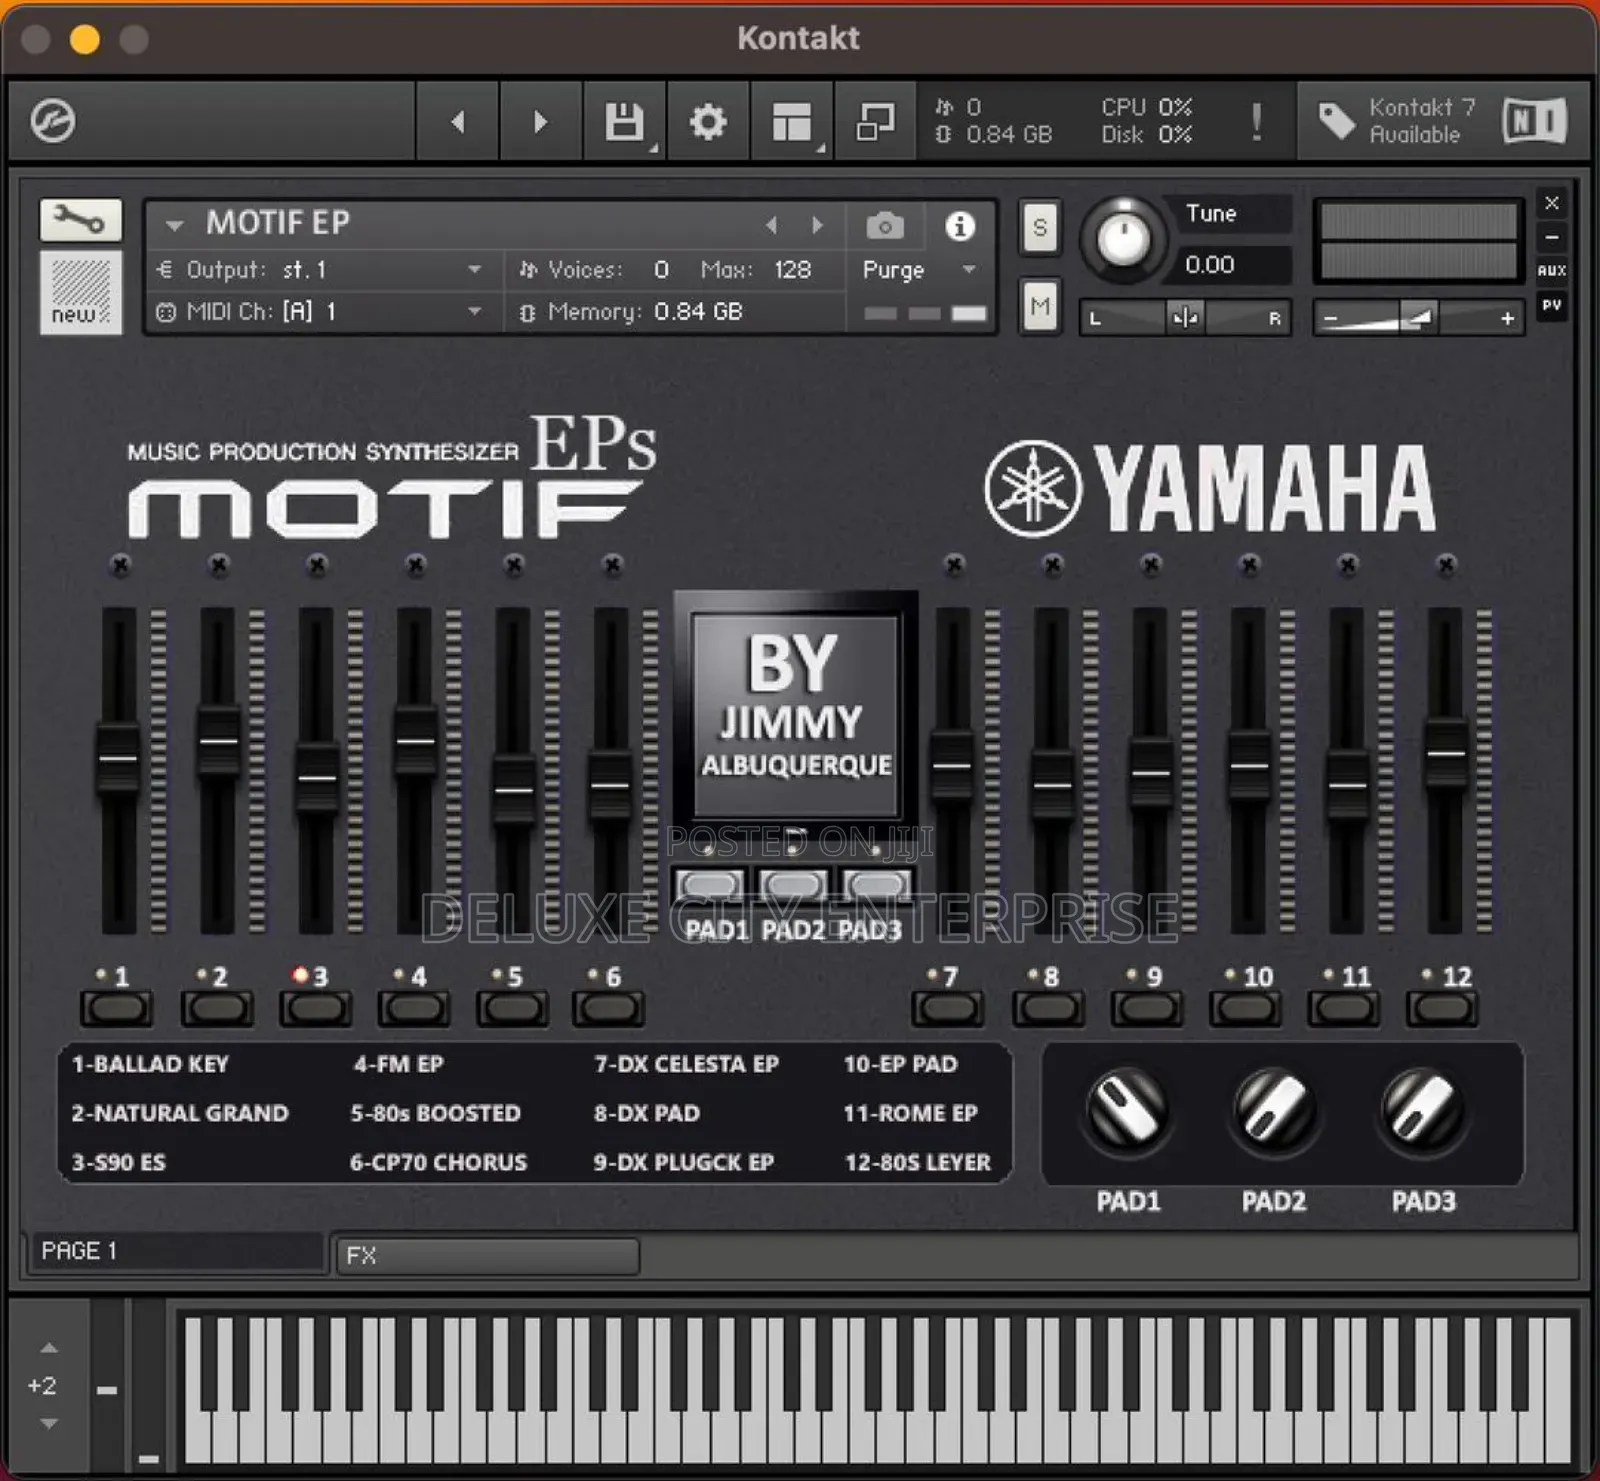Open the Purge dropdown menu
Image resolution: width=1600 pixels, height=1481 pixels.
918,270
